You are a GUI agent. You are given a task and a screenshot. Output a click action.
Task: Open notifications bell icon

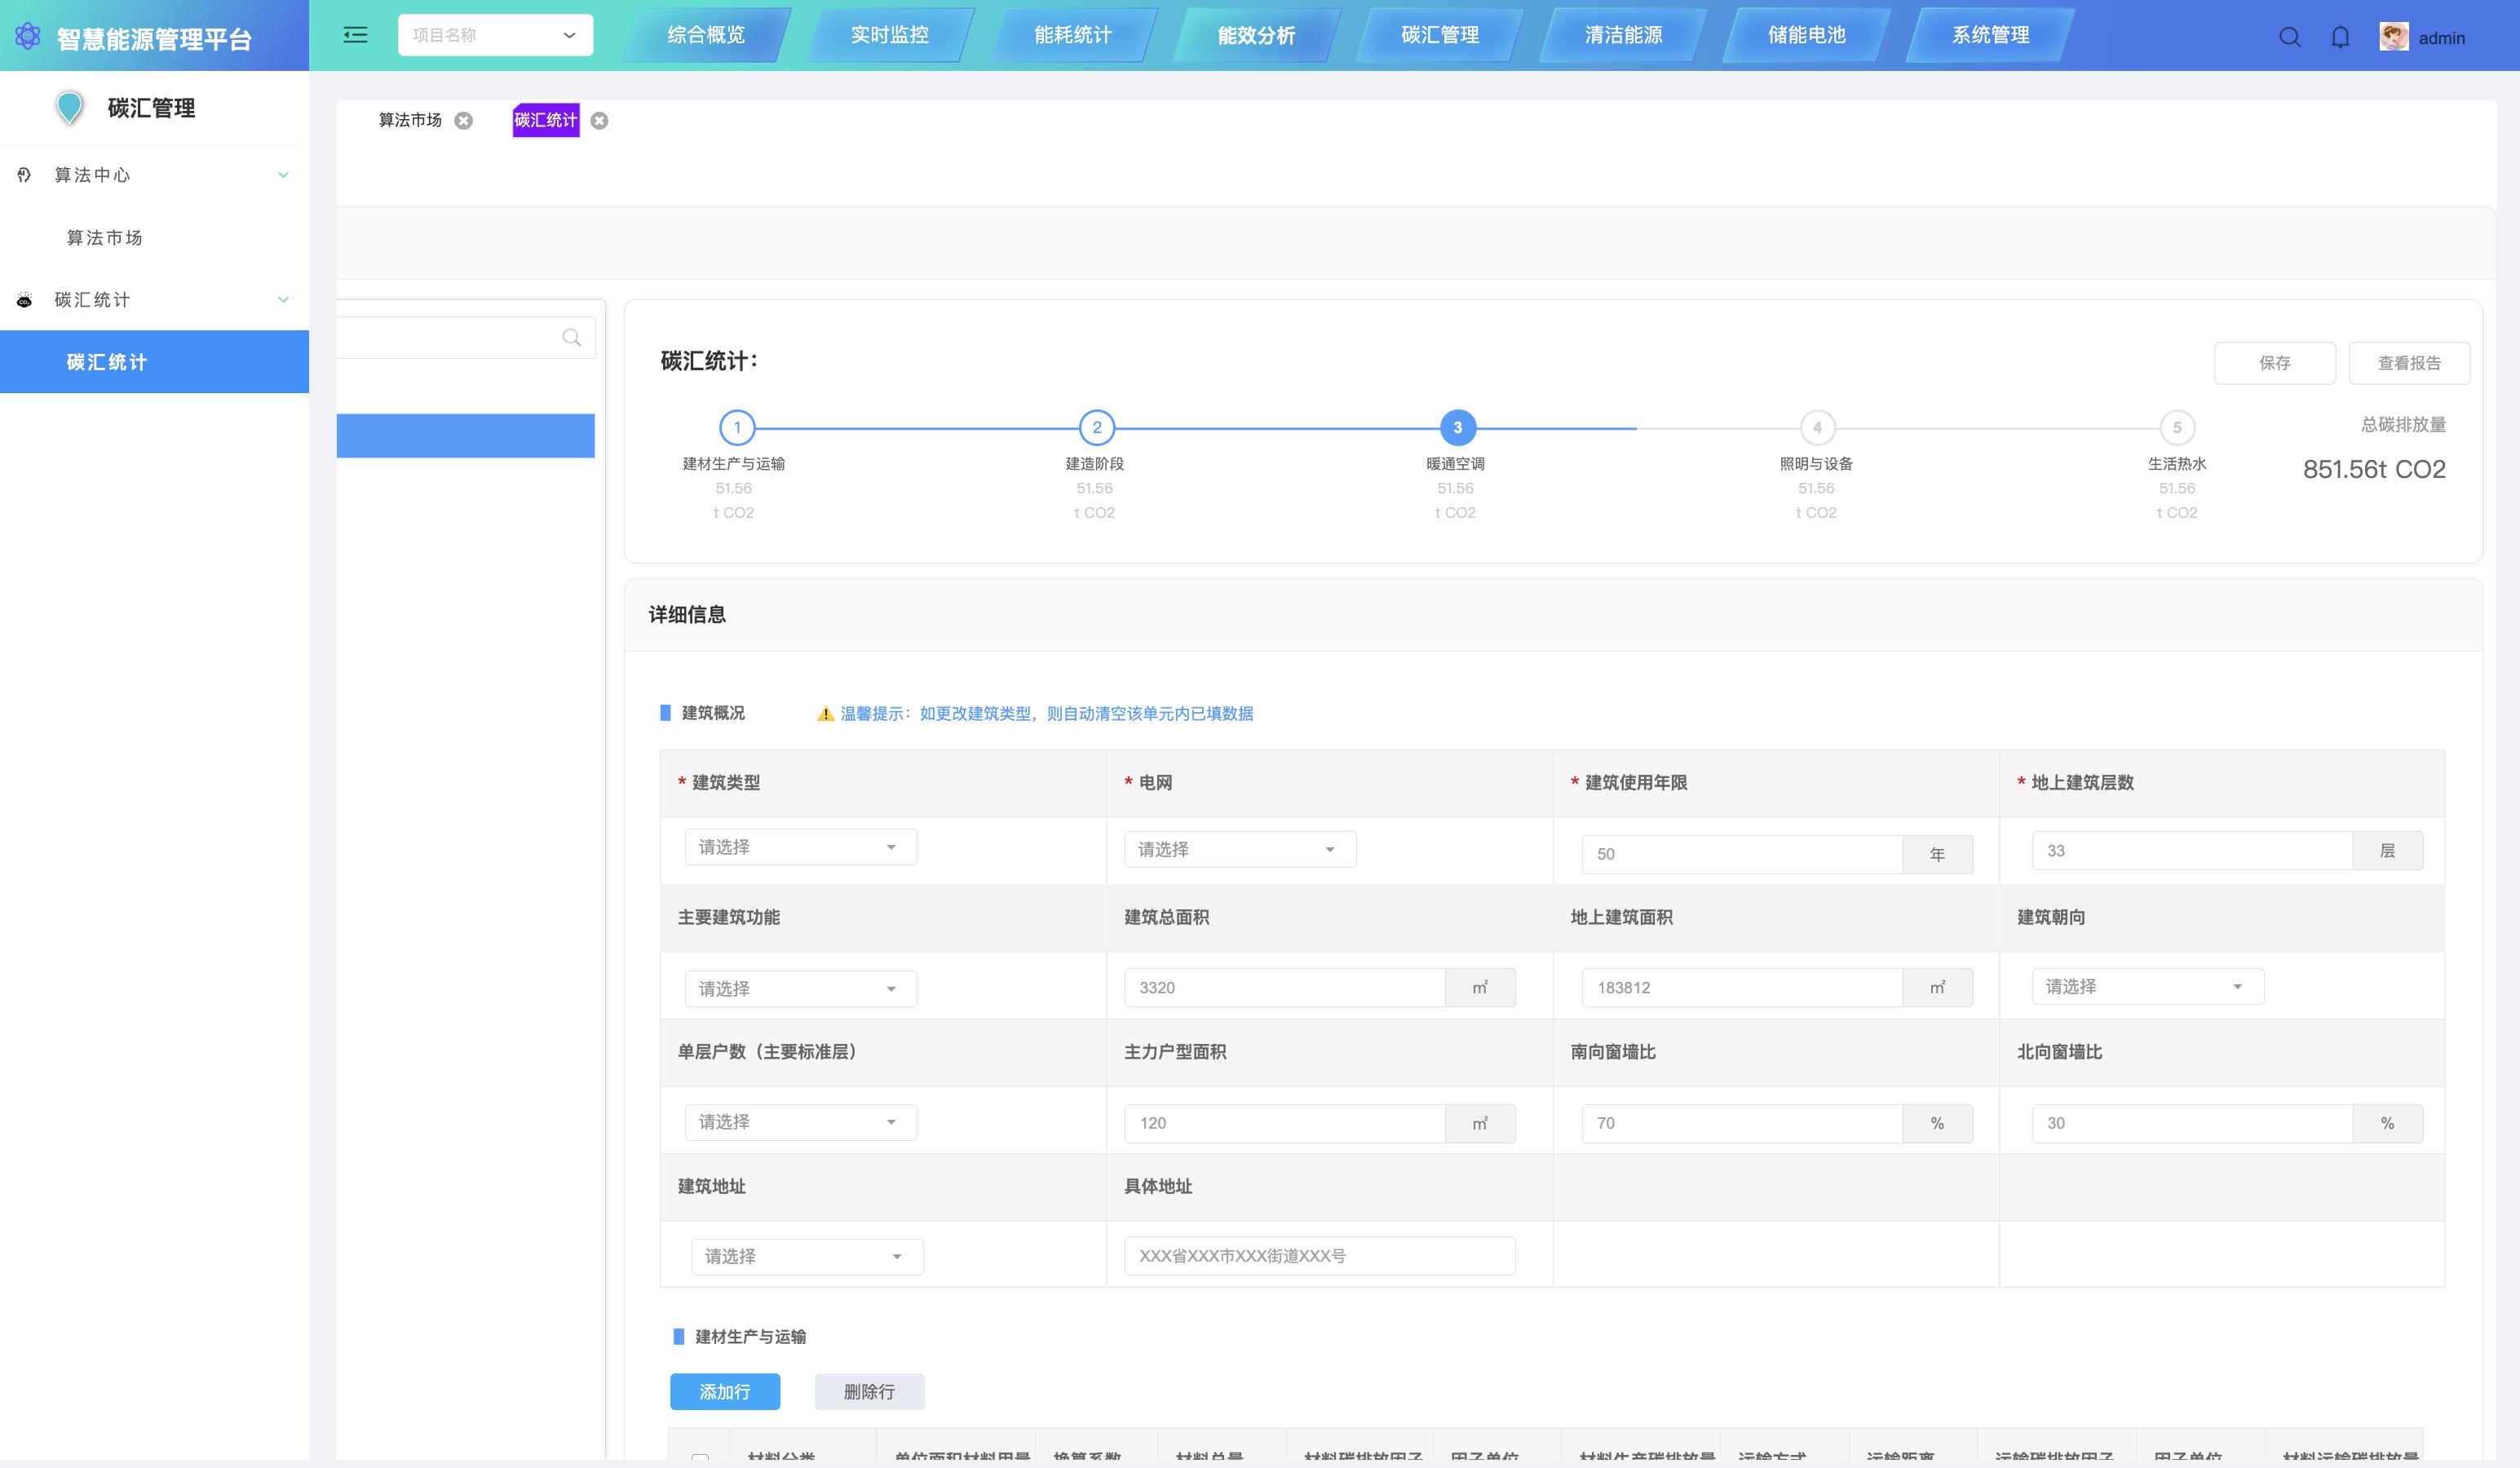[2340, 37]
